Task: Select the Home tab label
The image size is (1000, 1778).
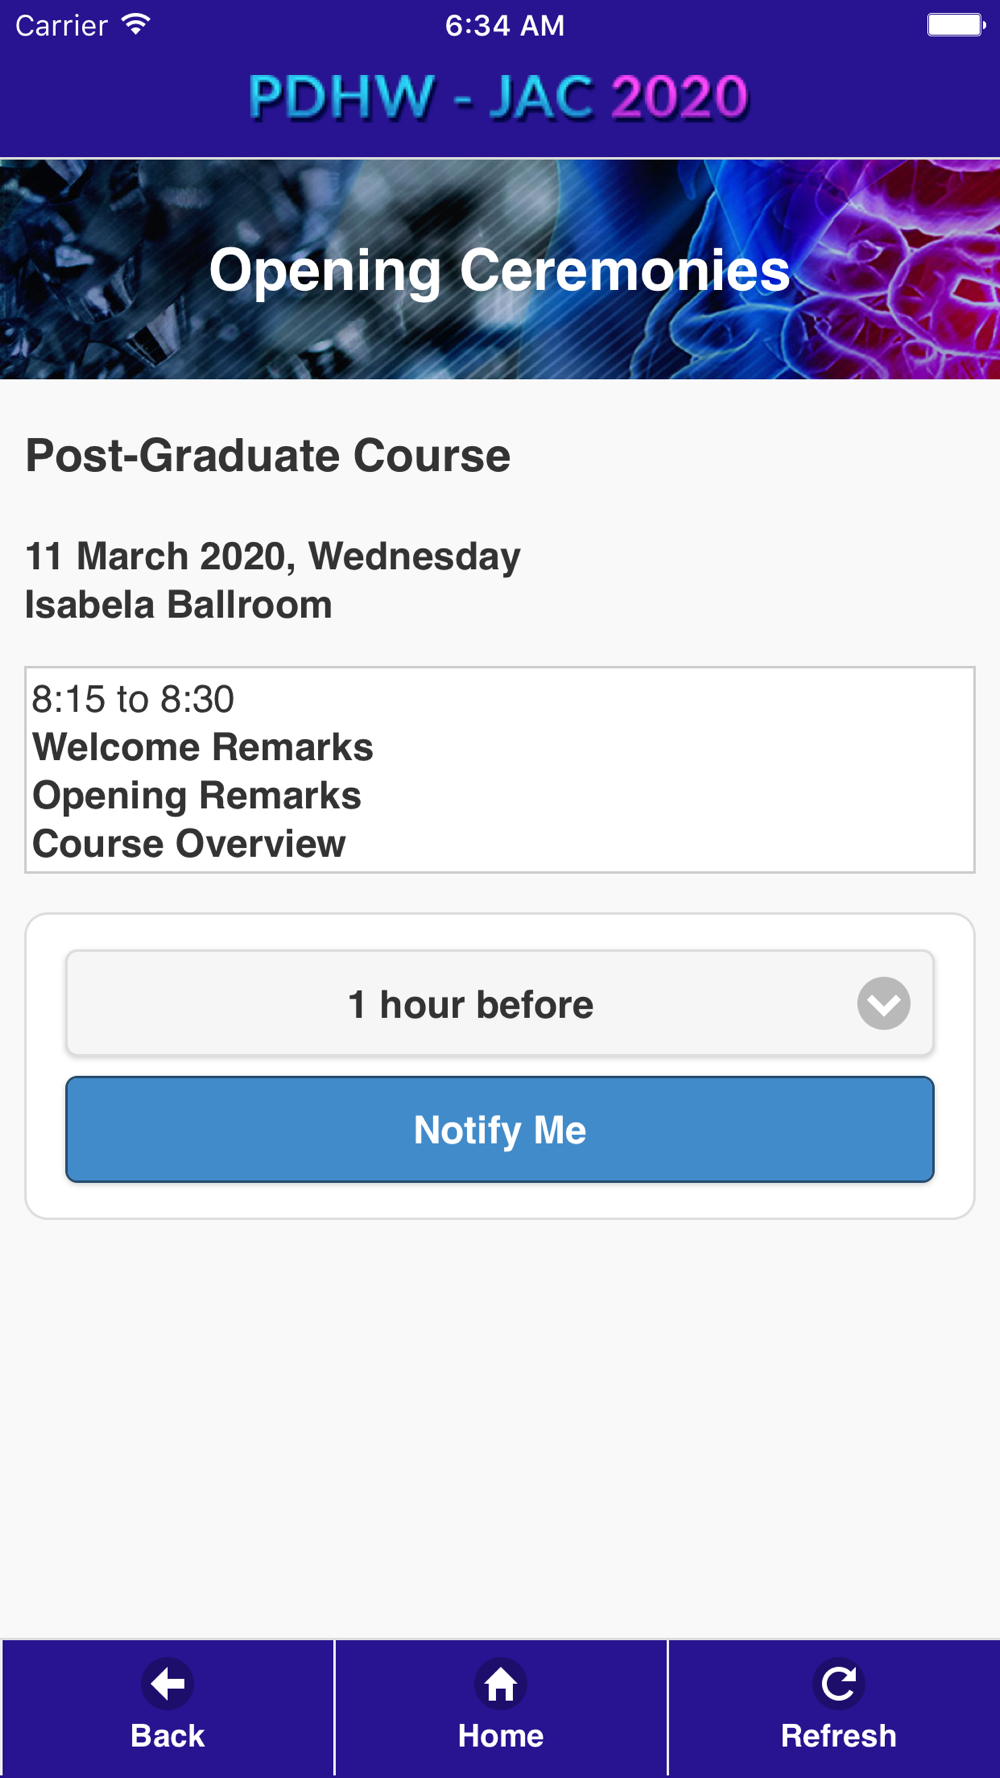Action: (x=500, y=1736)
